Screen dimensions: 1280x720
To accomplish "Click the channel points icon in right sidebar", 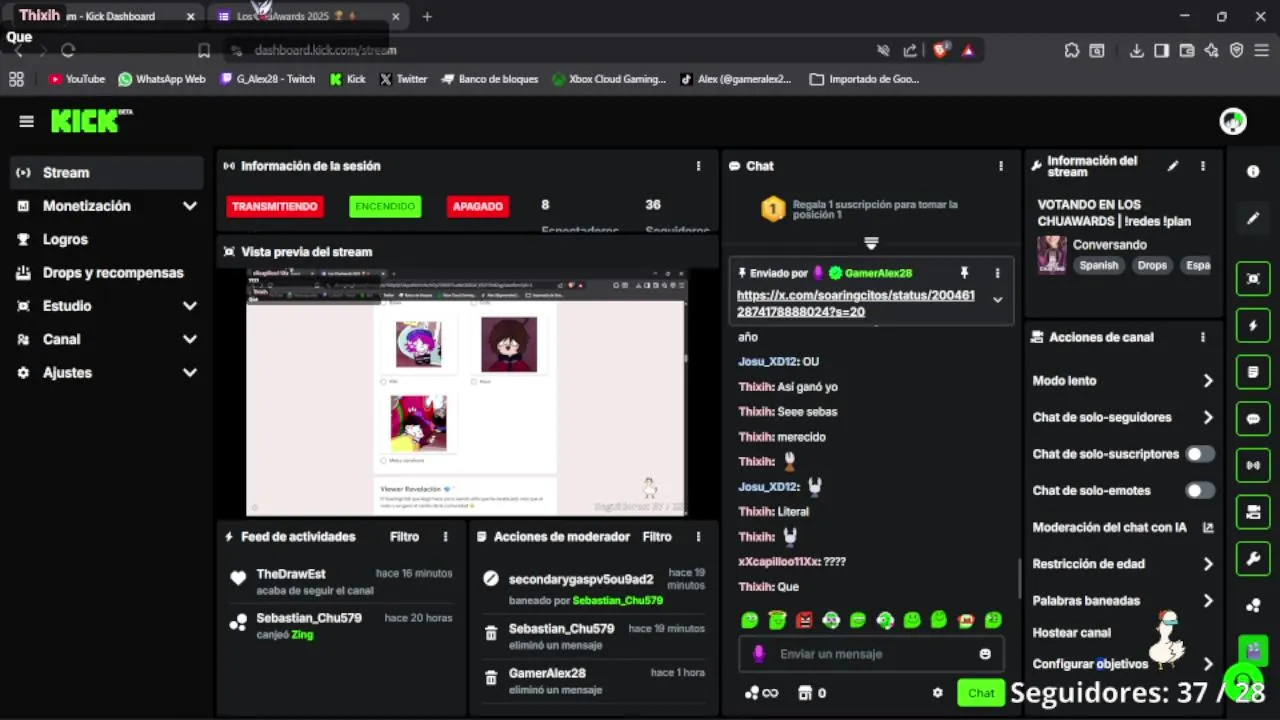I will [x=1253, y=605].
